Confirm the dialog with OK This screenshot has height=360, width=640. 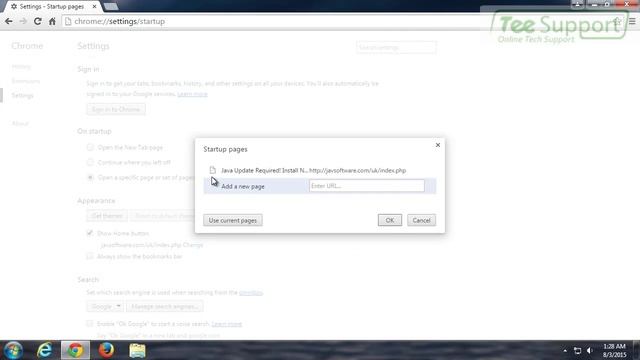point(390,220)
